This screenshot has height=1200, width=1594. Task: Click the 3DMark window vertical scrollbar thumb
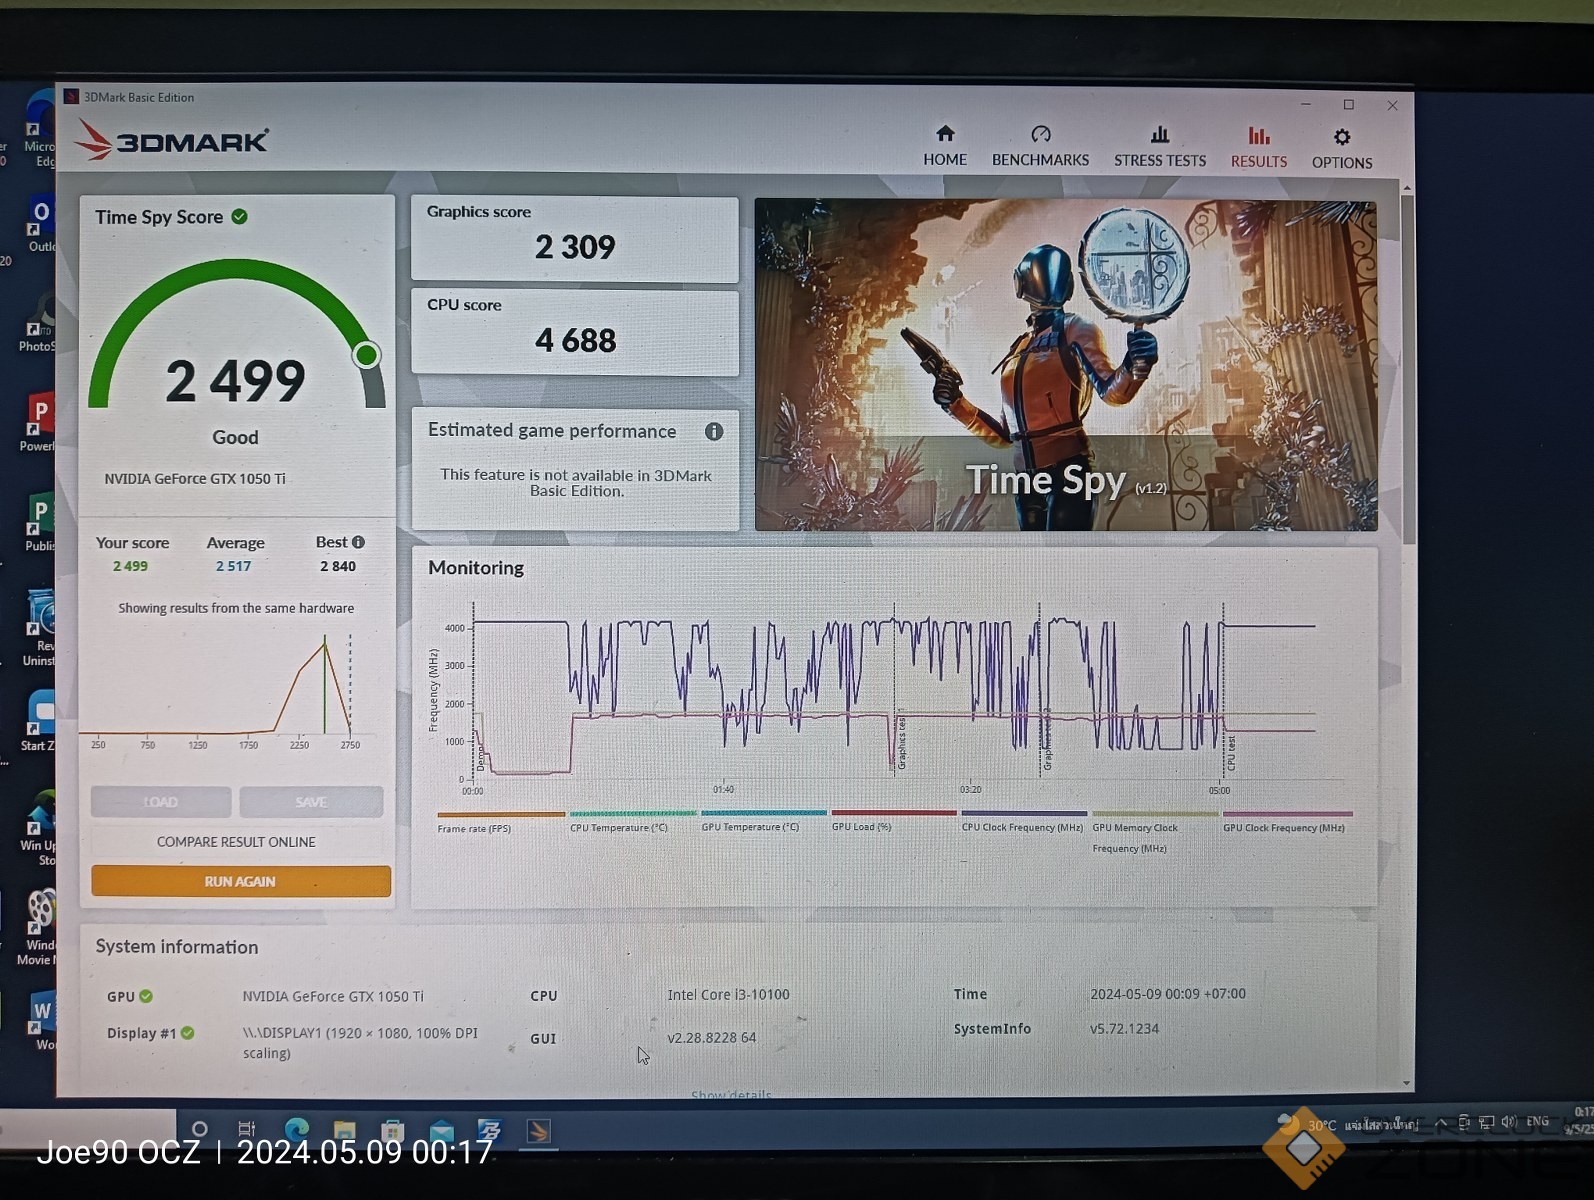point(1407,370)
